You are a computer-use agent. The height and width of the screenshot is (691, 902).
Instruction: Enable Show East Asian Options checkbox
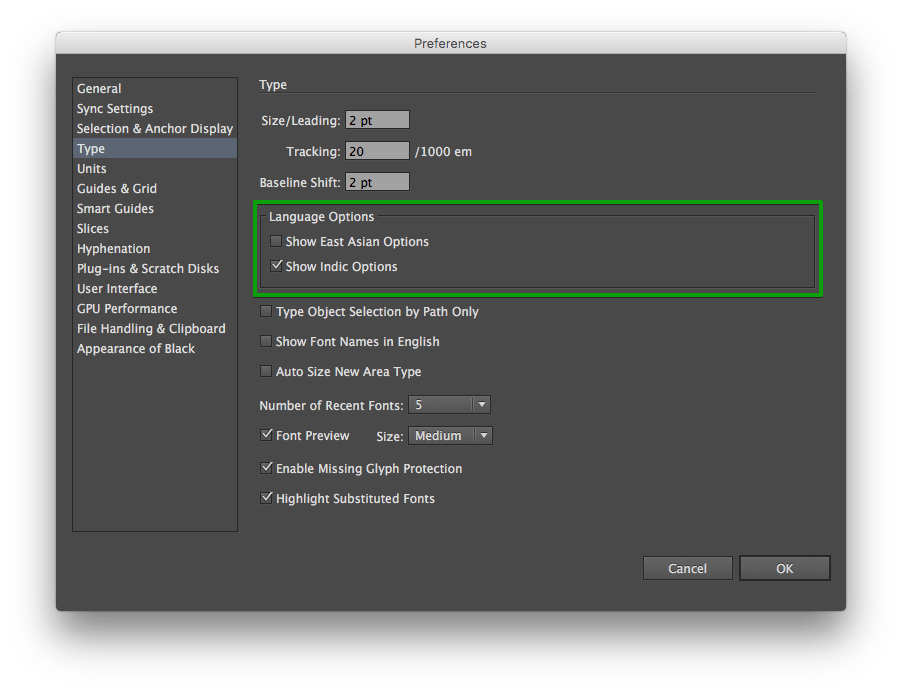276,241
